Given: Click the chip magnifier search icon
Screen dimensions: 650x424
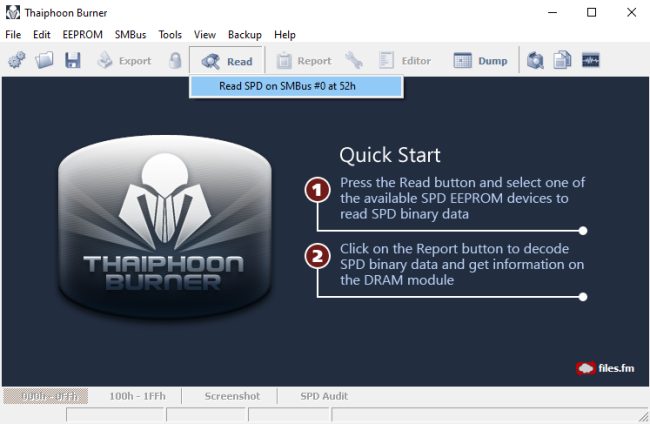Looking at the screenshot, I should pos(535,61).
